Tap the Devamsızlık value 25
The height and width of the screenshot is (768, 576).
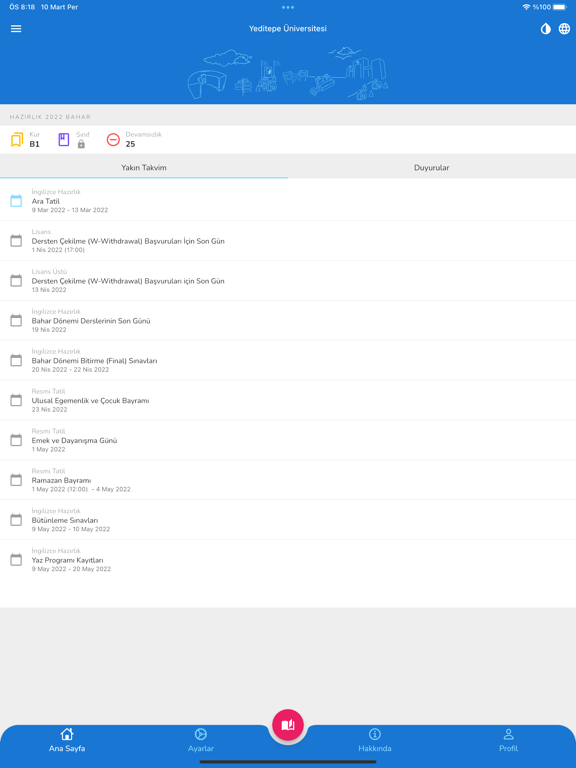pyautogui.click(x=130, y=144)
